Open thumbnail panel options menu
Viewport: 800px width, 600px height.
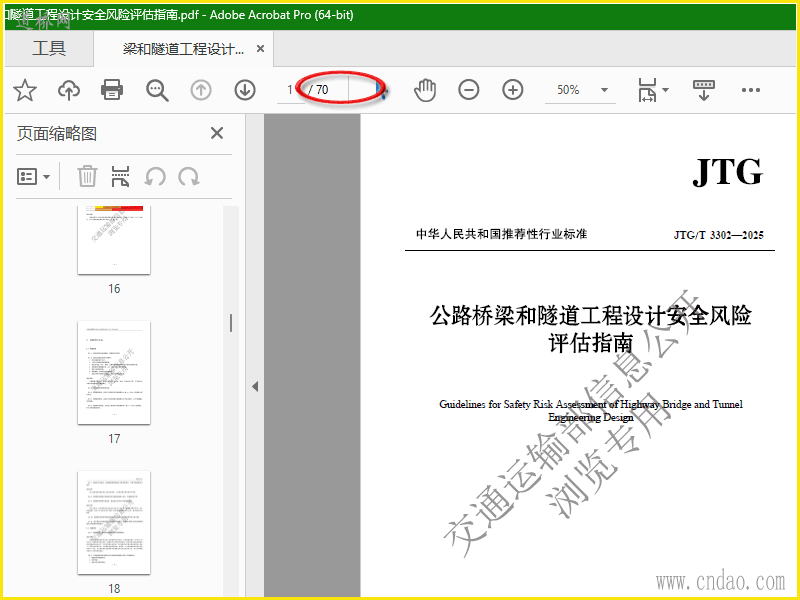[34, 177]
